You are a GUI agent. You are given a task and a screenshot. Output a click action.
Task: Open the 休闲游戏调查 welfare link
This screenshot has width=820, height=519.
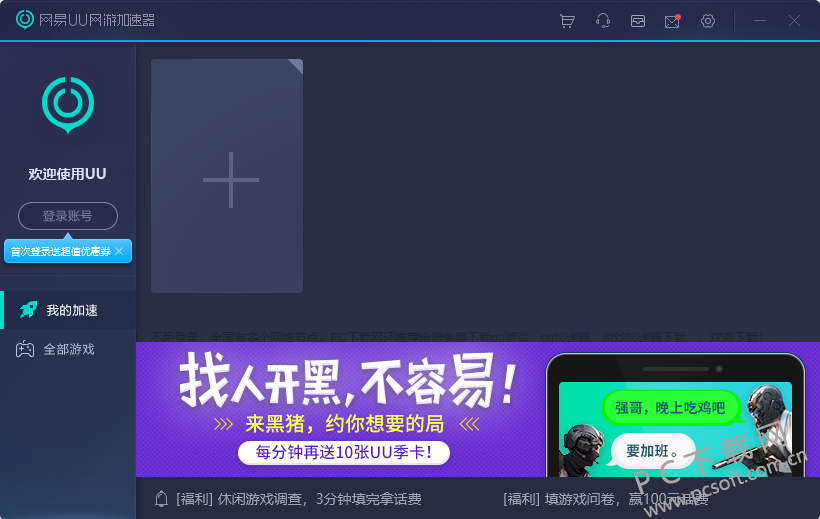tap(298, 499)
